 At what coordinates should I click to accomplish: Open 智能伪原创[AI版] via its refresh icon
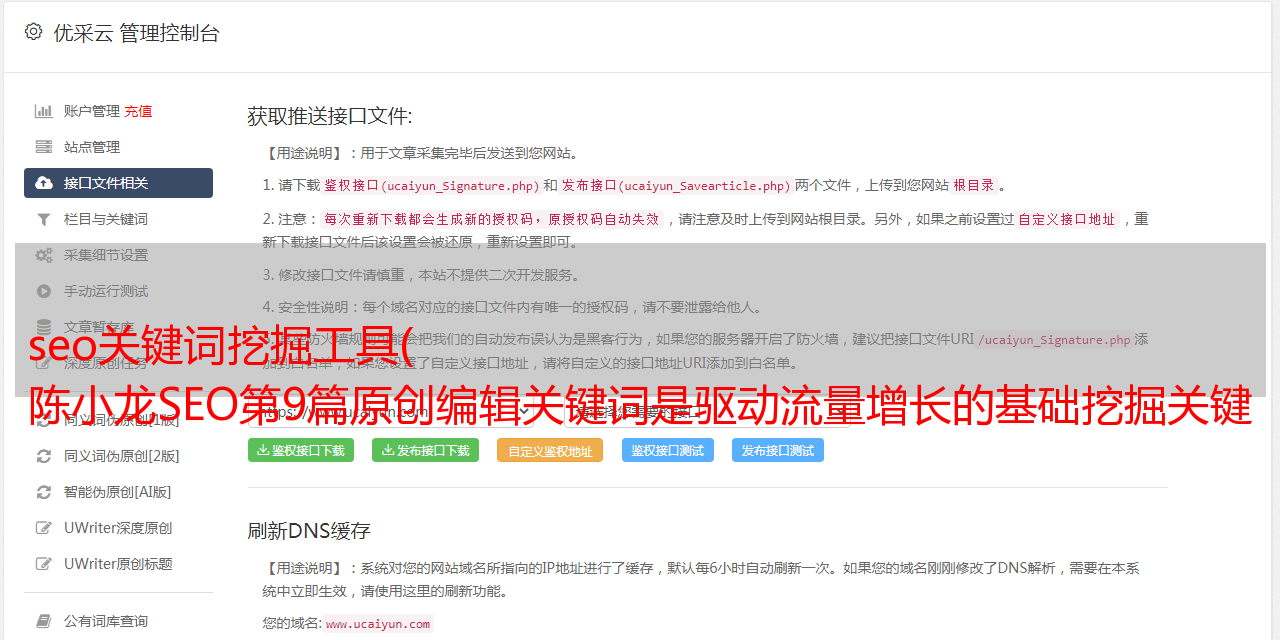click(44, 492)
